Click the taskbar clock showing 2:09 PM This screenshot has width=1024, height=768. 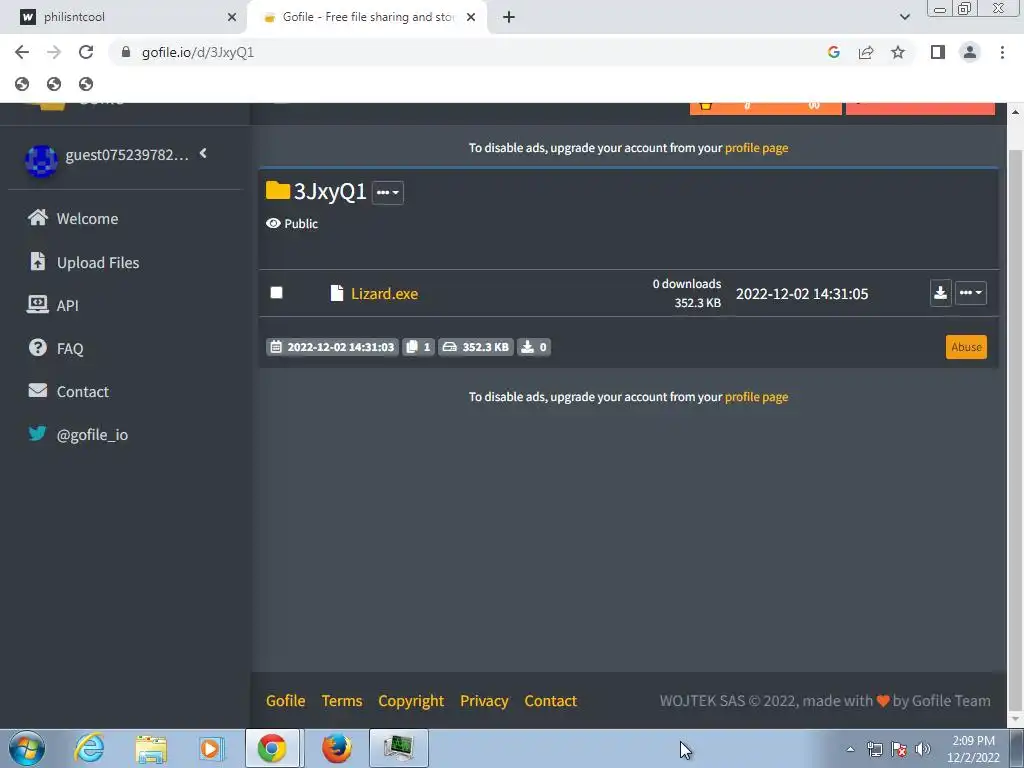click(x=973, y=748)
